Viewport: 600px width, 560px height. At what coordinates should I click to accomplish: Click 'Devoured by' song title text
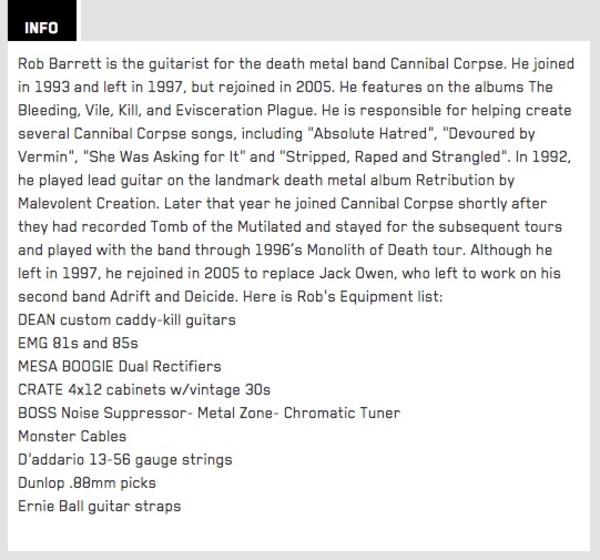[x=489, y=134]
